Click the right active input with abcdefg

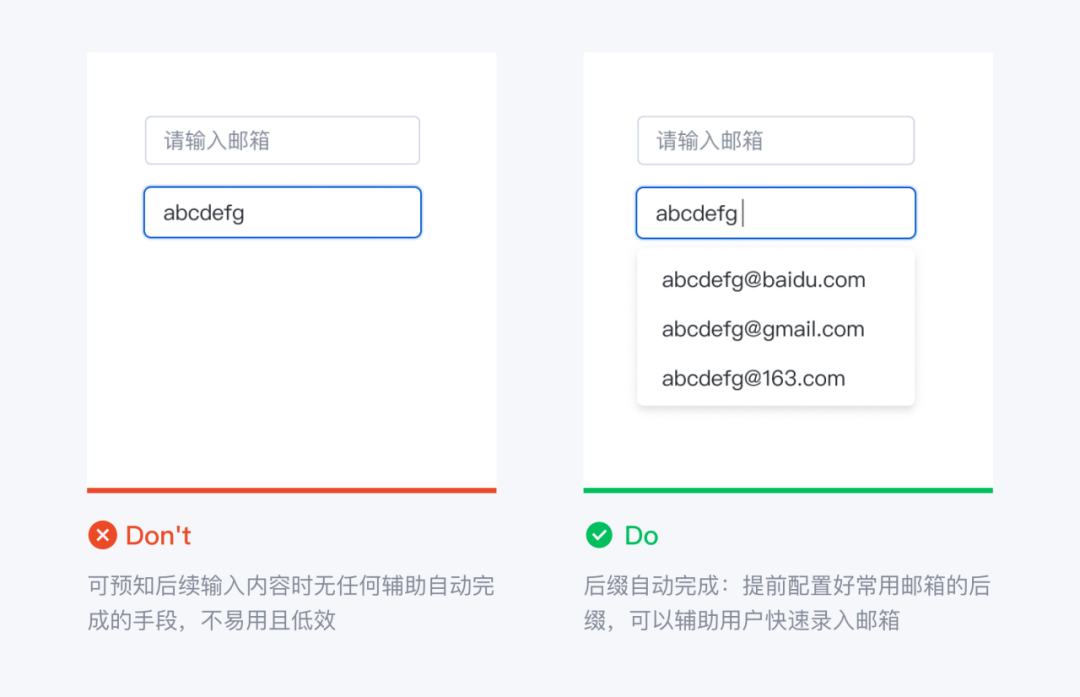tap(776, 213)
